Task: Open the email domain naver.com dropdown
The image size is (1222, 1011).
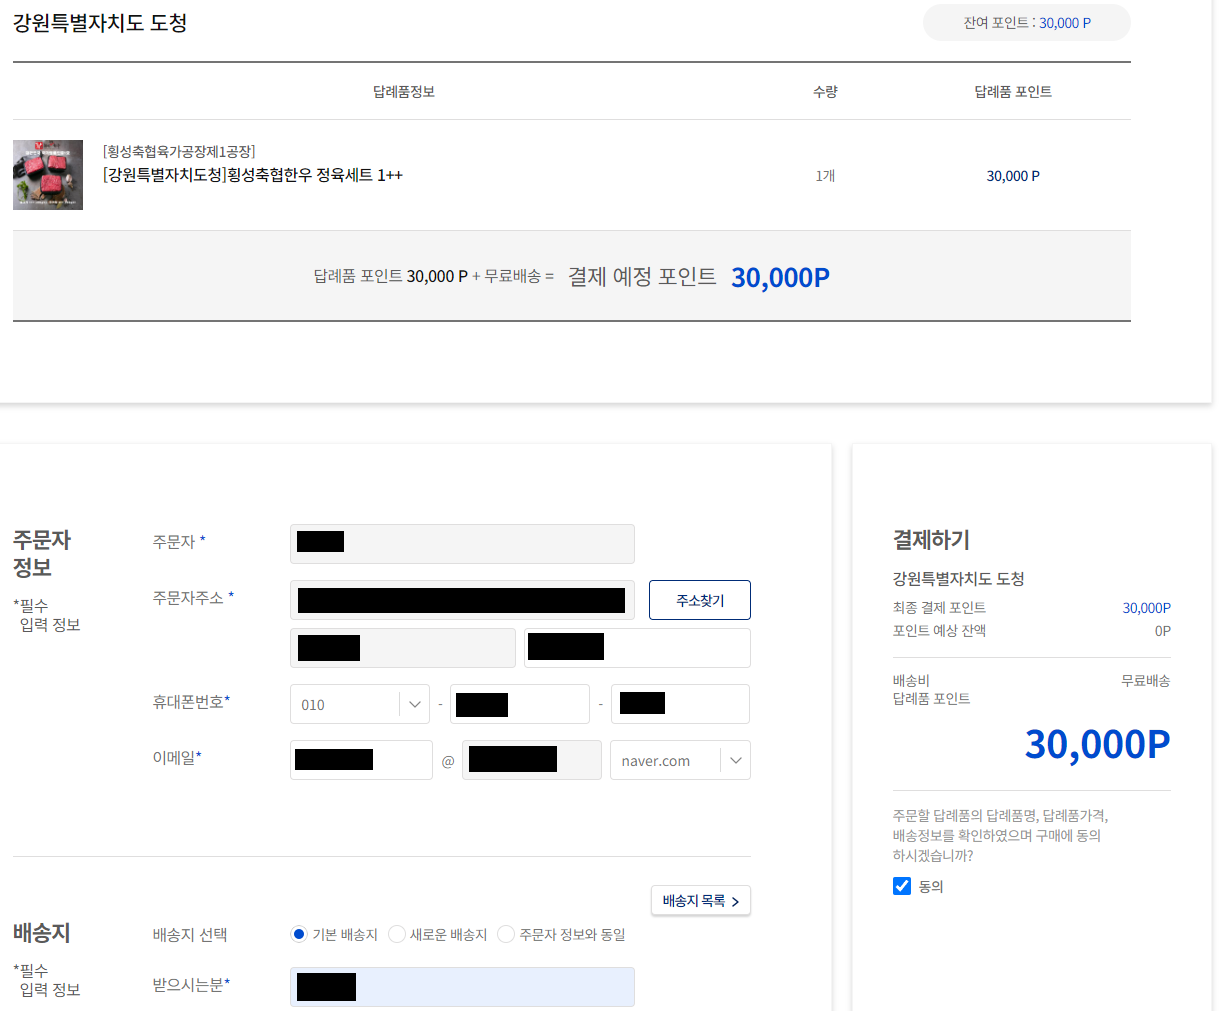Action: (x=680, y=760)
